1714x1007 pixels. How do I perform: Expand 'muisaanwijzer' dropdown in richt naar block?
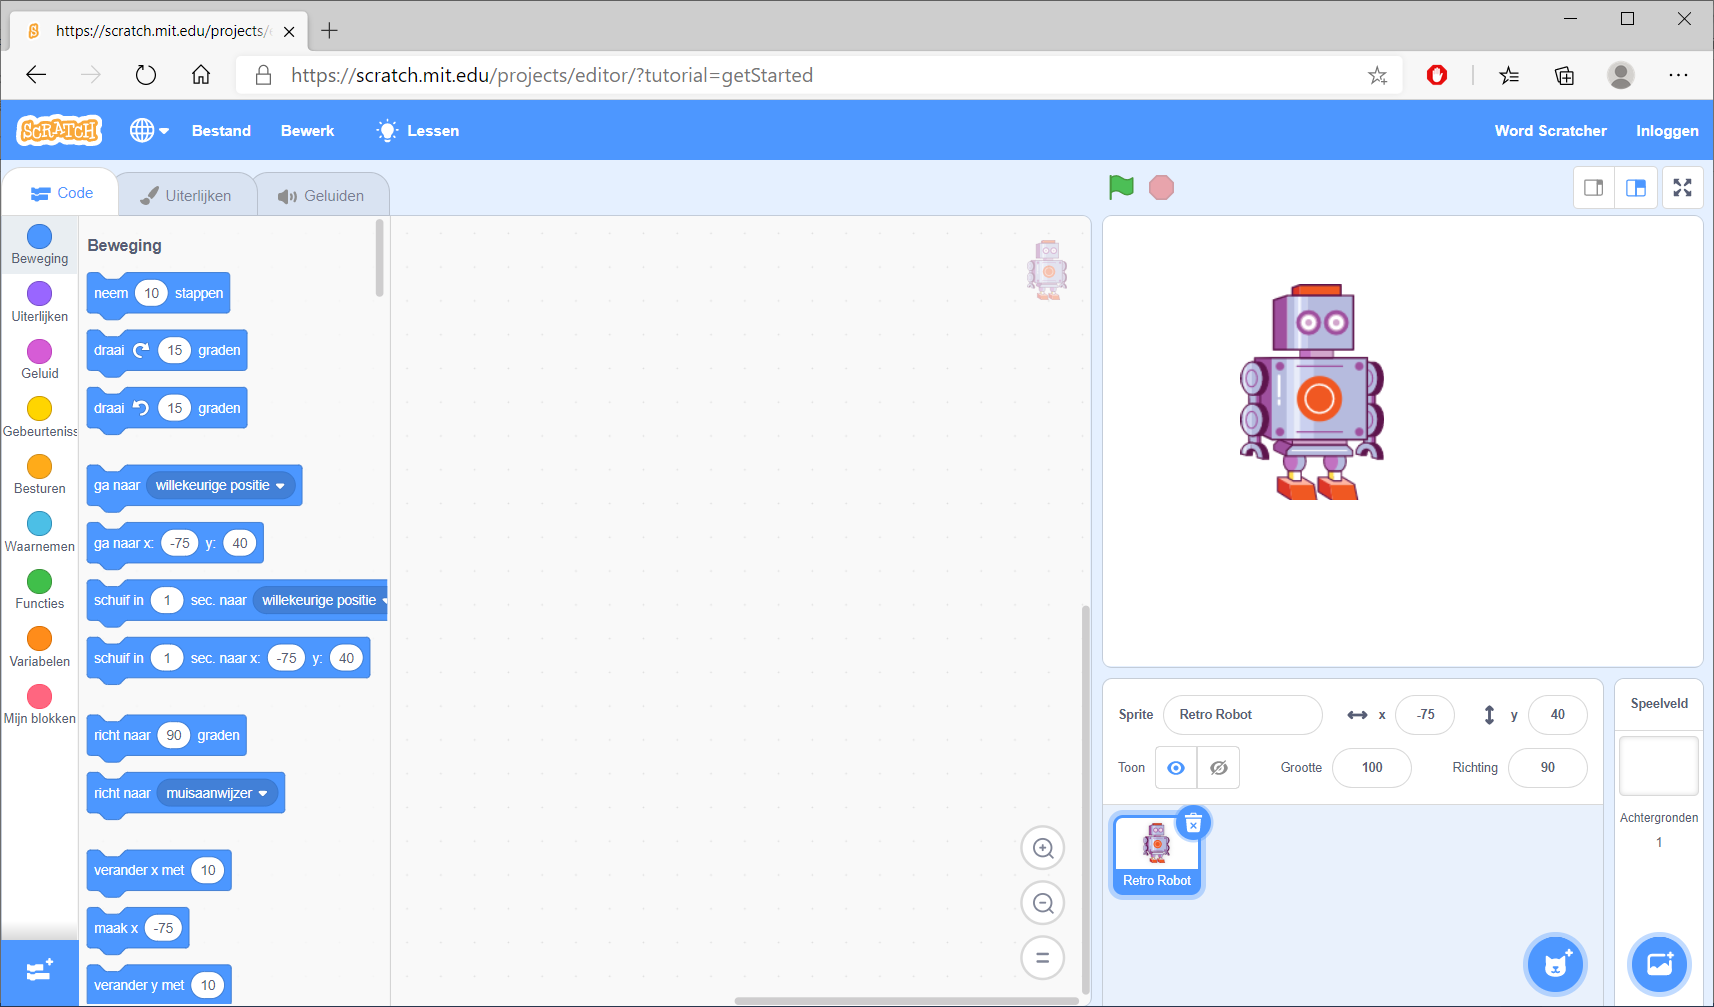coord(217,793)
